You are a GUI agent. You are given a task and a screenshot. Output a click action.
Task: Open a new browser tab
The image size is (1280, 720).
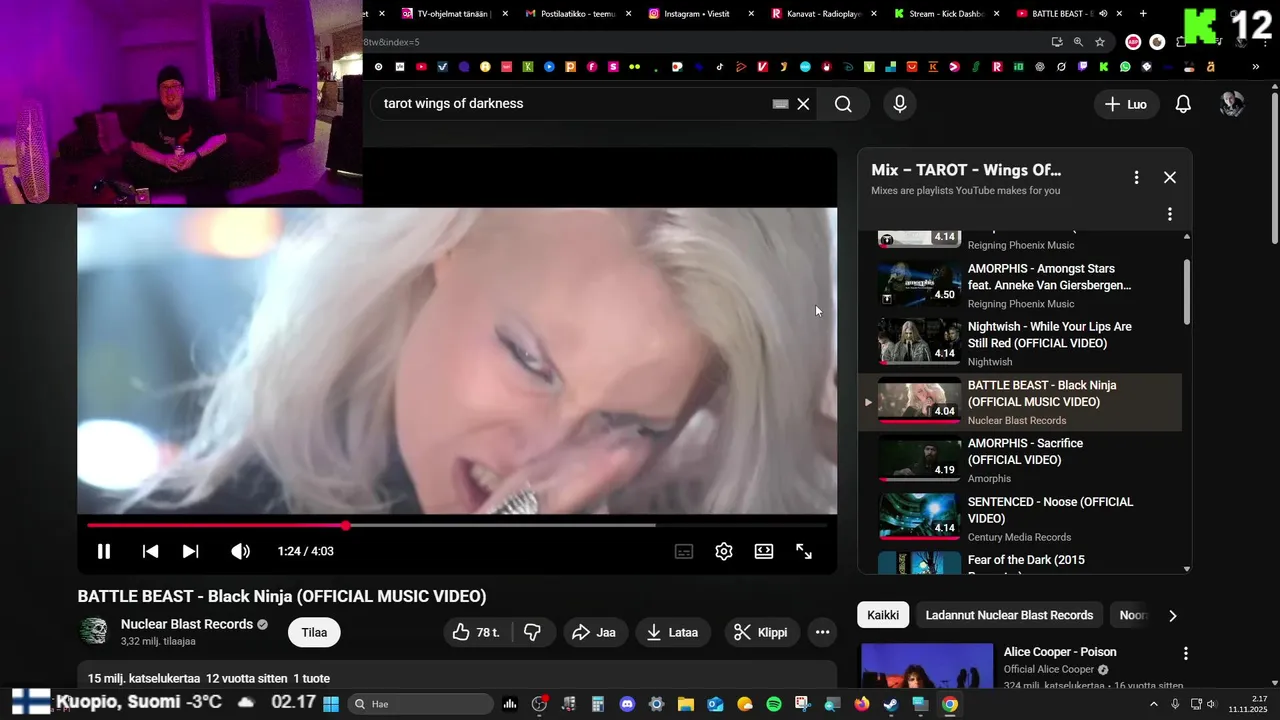(1143, 13)
